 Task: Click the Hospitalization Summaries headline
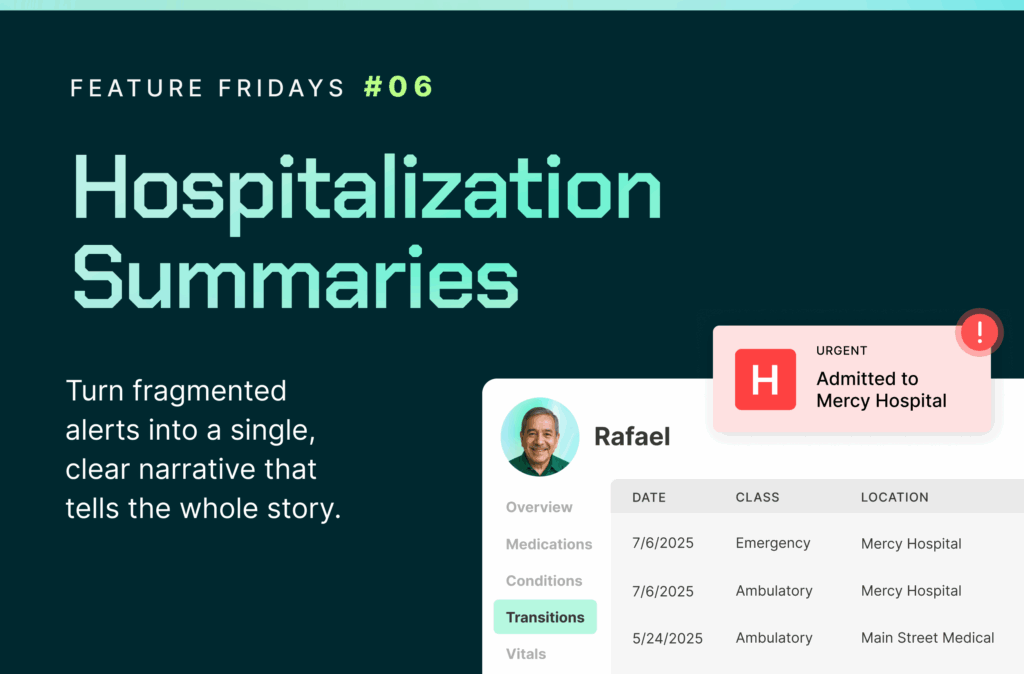[x=367, y=231]
